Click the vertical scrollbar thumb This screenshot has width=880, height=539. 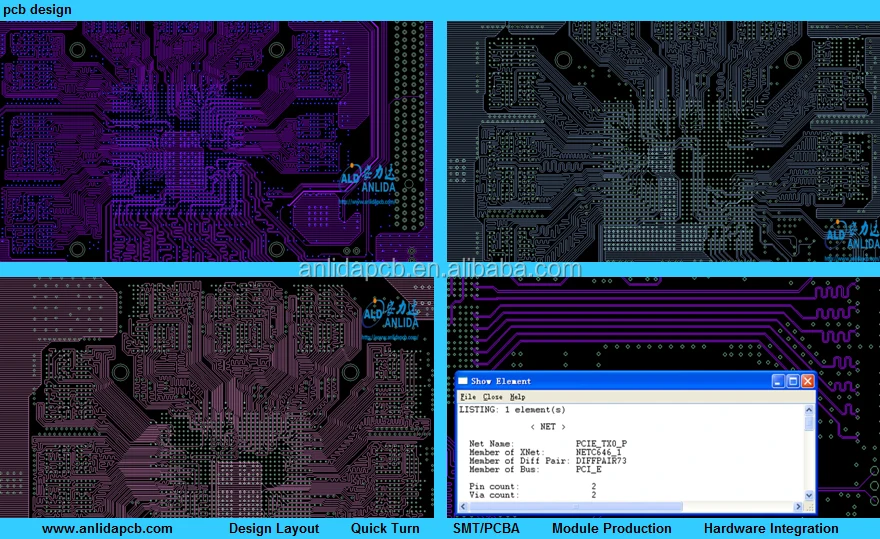coord(810,423)
